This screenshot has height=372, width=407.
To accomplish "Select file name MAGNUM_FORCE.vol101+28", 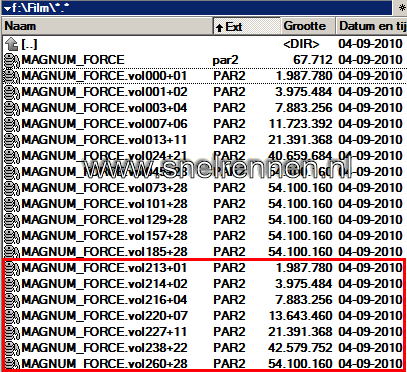I will pyautogui.click(x=104, y=204).
